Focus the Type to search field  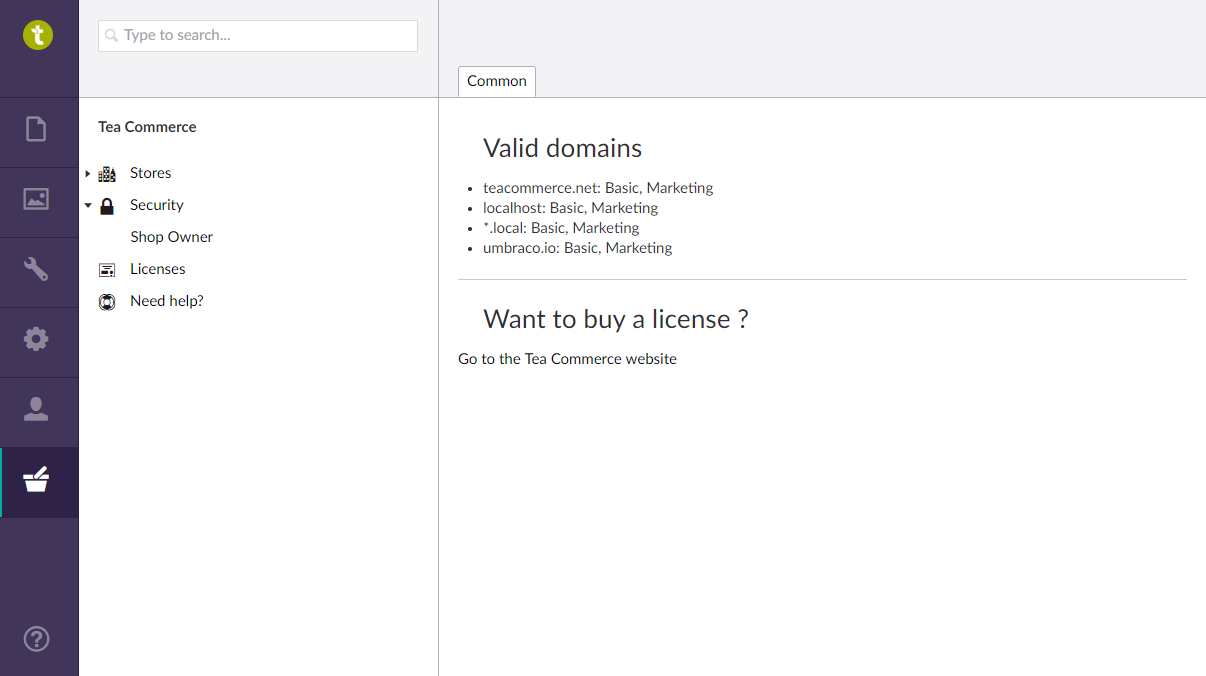pos(258,36)
